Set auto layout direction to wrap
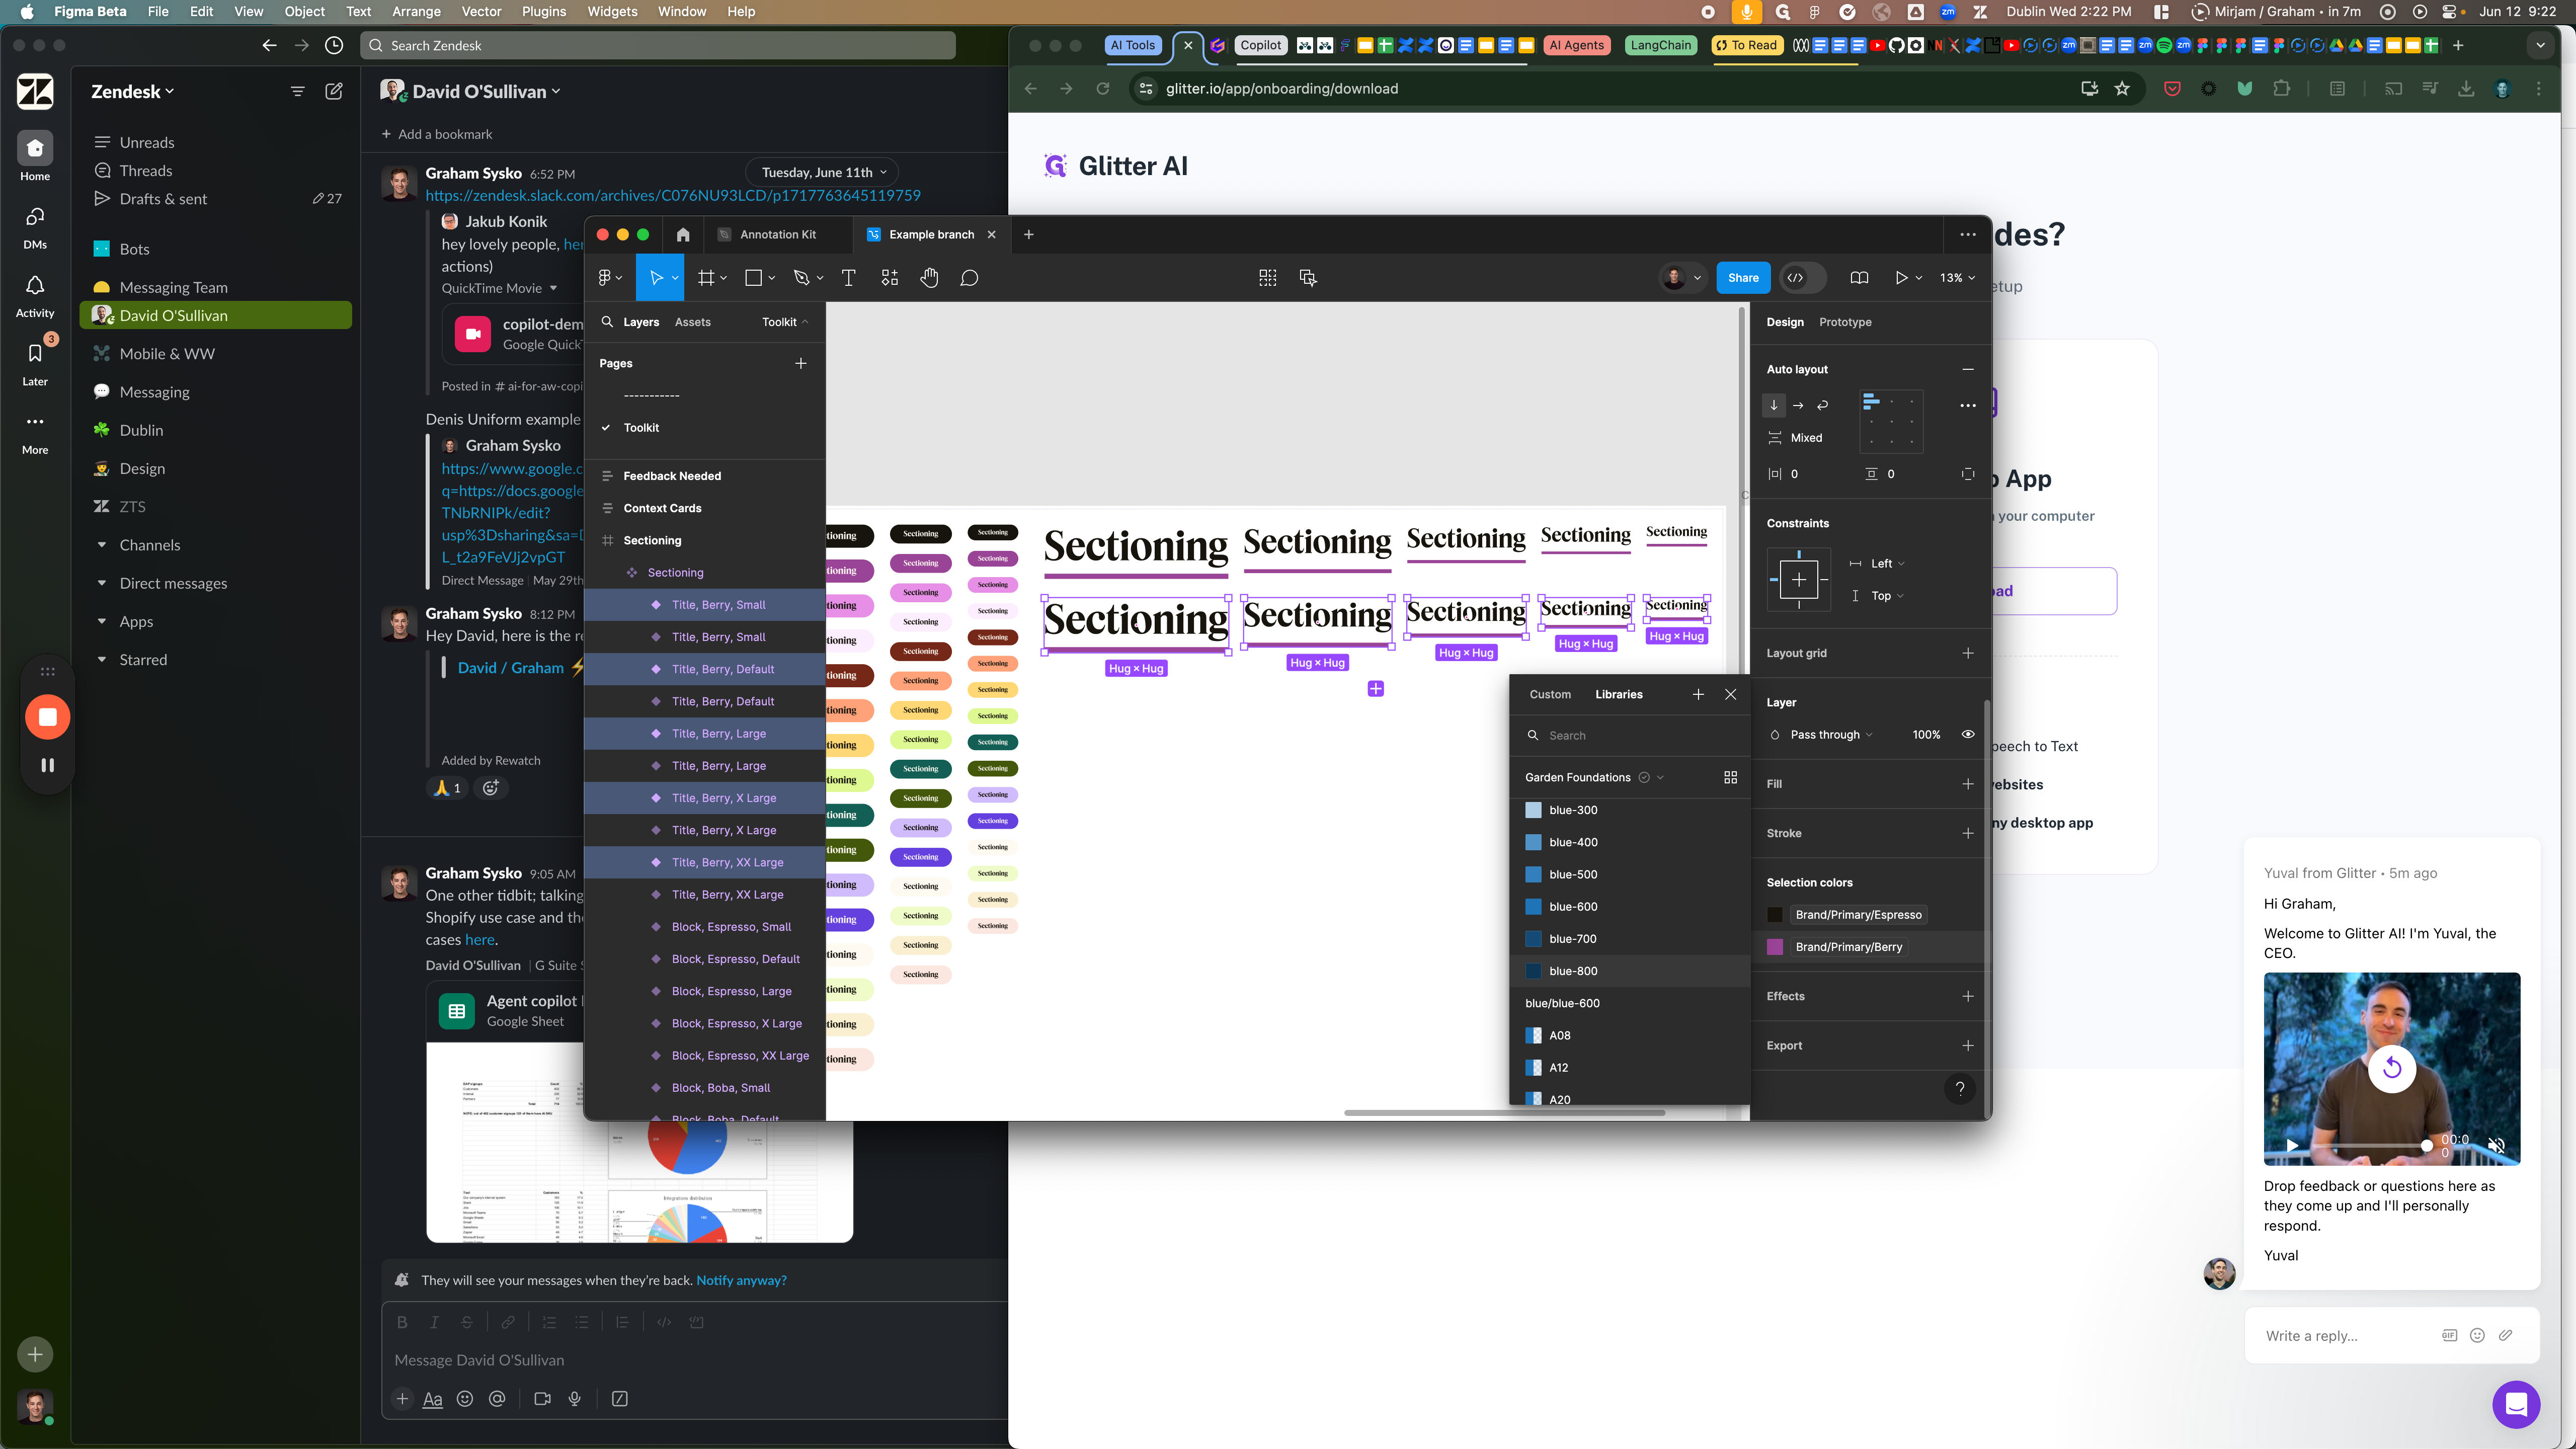Viewport: 2576px width, 1449px height. click(x=1823, y=405)
